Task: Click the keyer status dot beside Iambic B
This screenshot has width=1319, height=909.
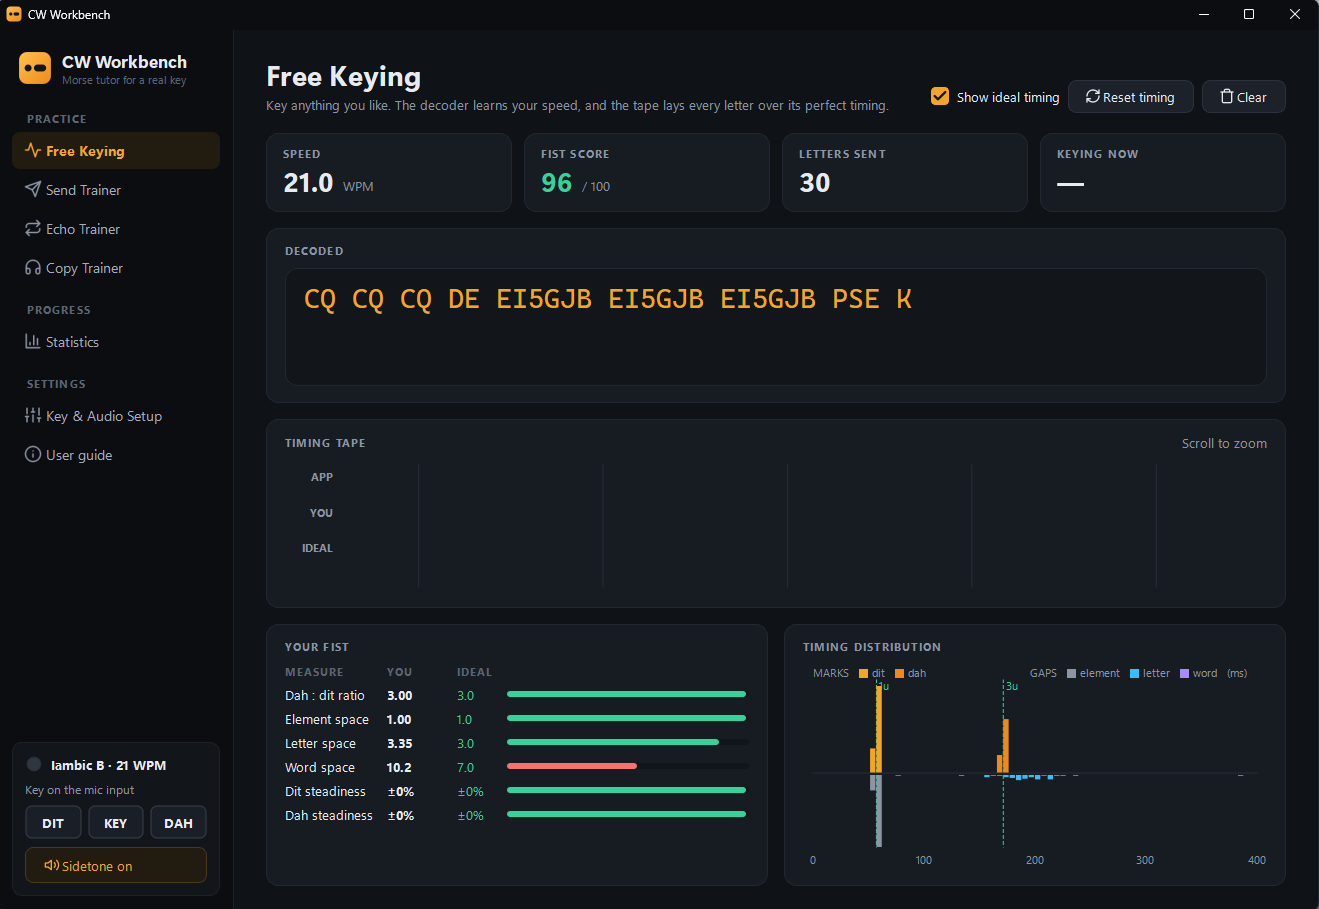Action: [34, 765]
